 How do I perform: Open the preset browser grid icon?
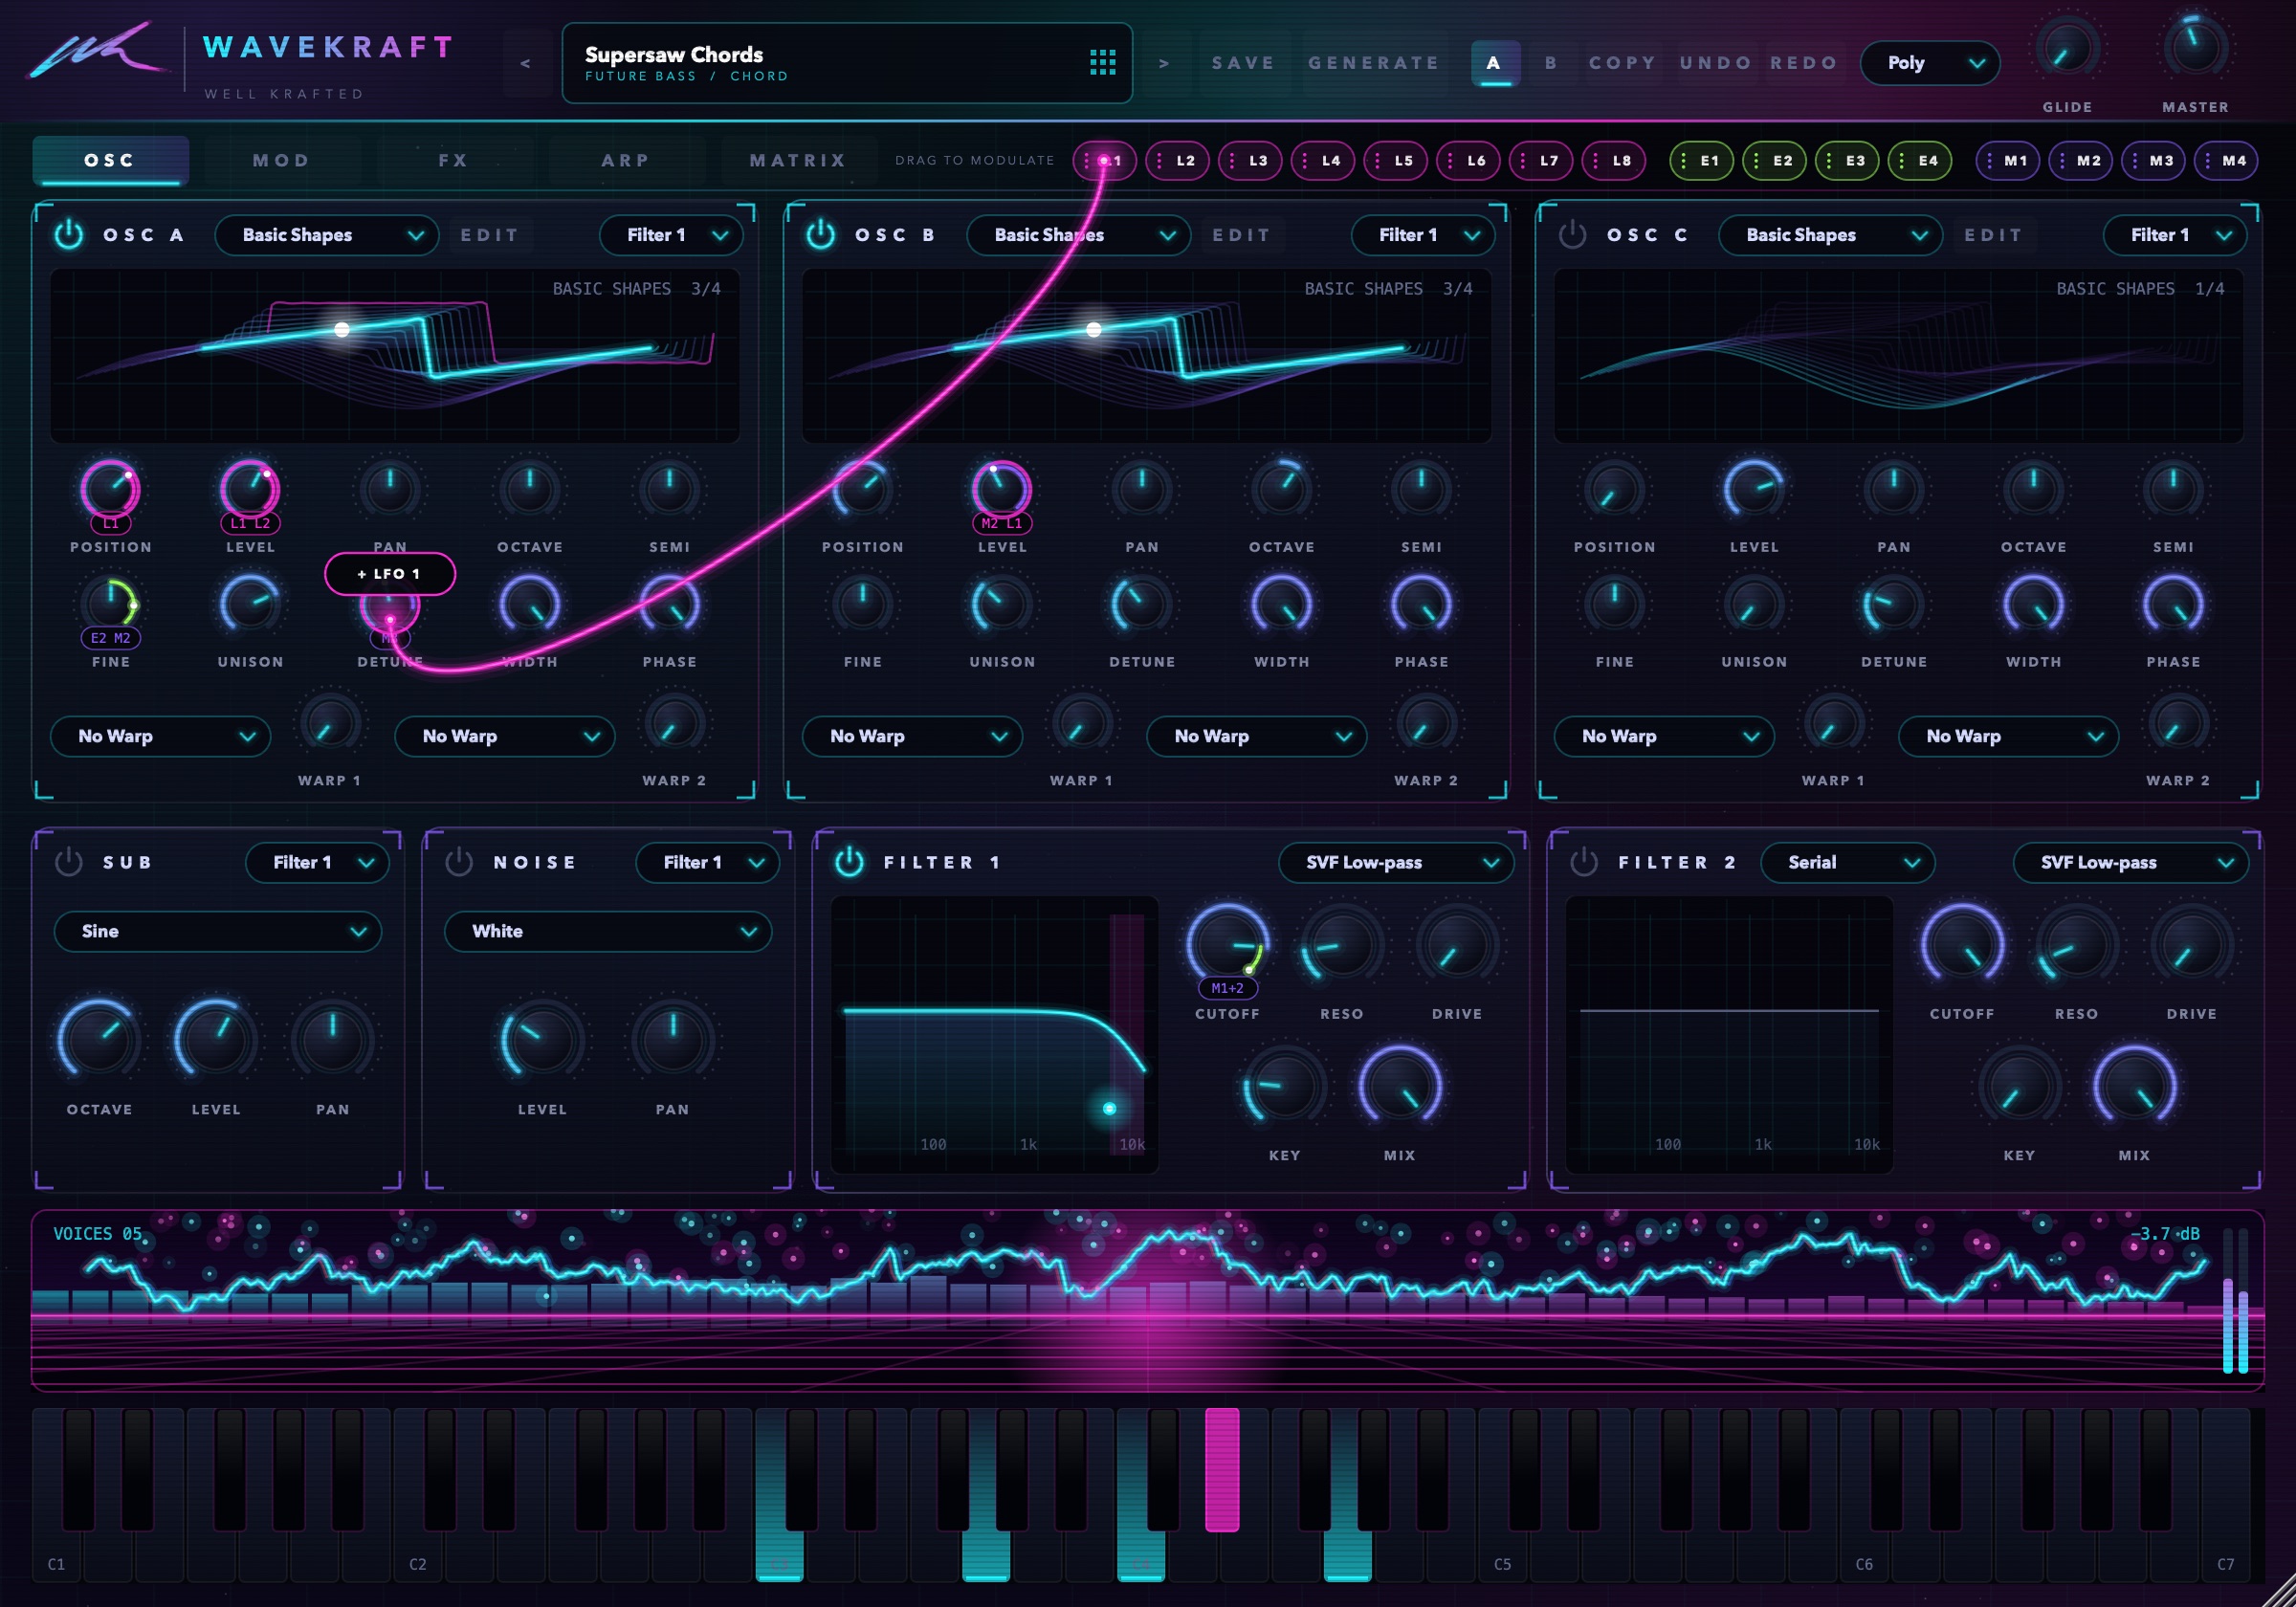point(1102,63)
